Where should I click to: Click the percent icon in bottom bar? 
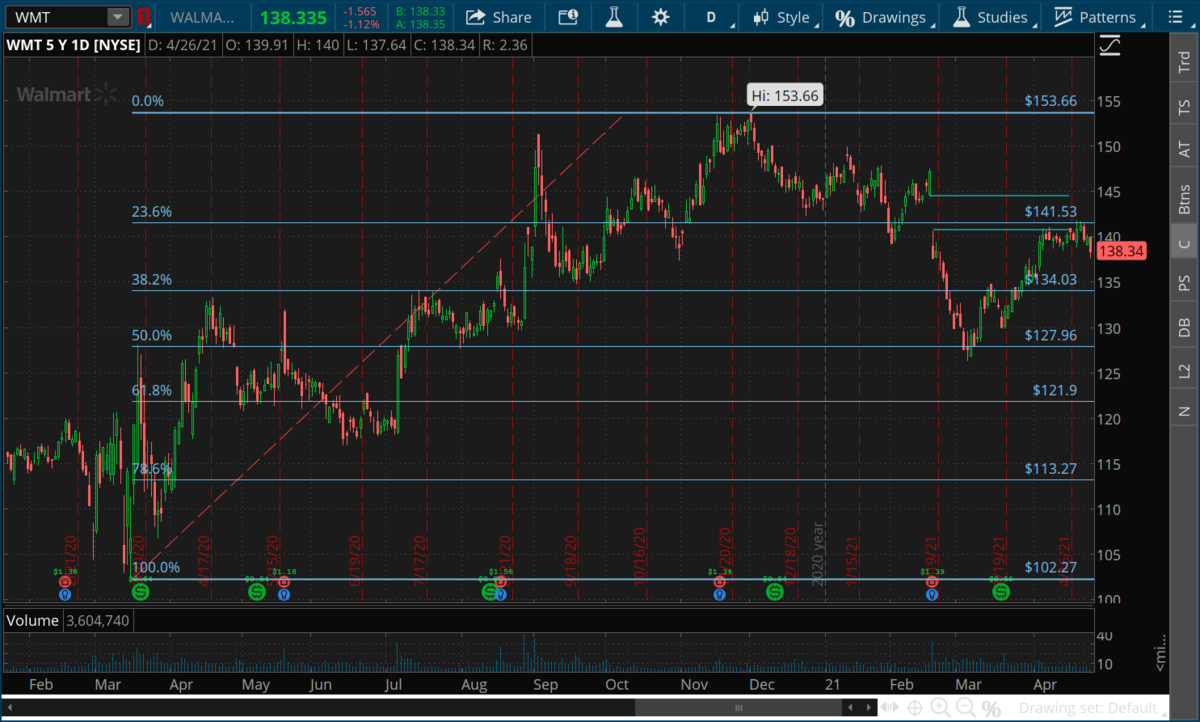point(992,707)
